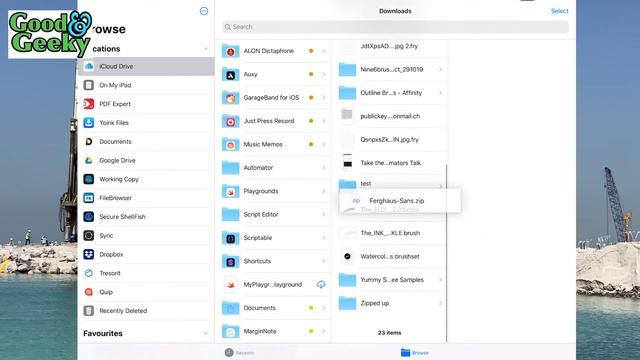The height and width of the screenshot is (360, 640).
Task: Open Dropbox location
Action: 146,254
